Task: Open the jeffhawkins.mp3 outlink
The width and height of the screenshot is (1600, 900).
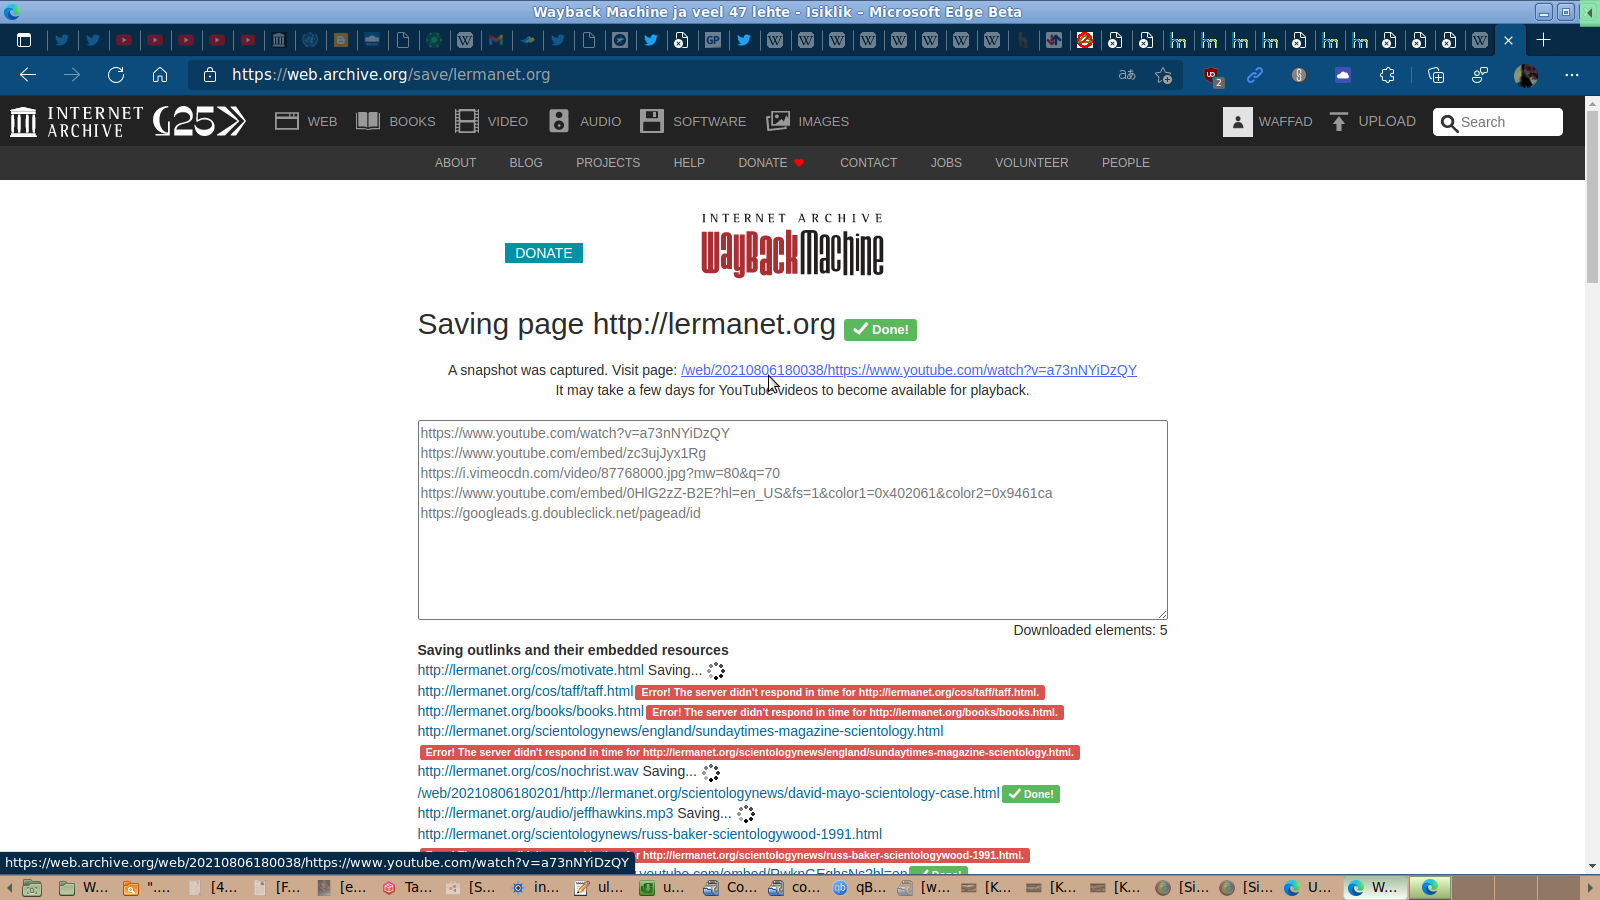Action: coord(546,813)
